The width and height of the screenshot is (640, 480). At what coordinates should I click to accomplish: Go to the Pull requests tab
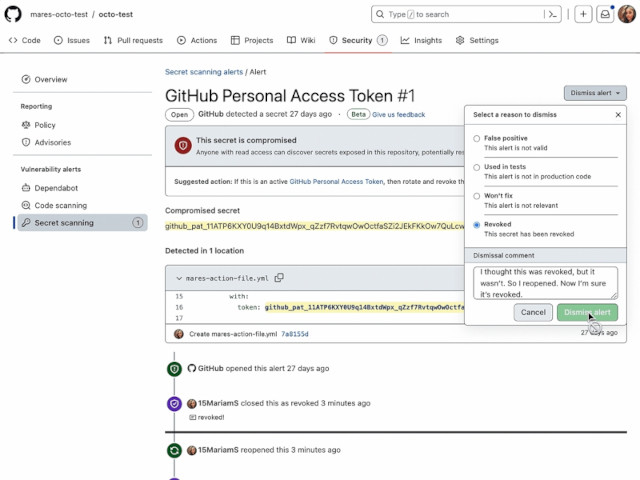(x=133, y=40)
